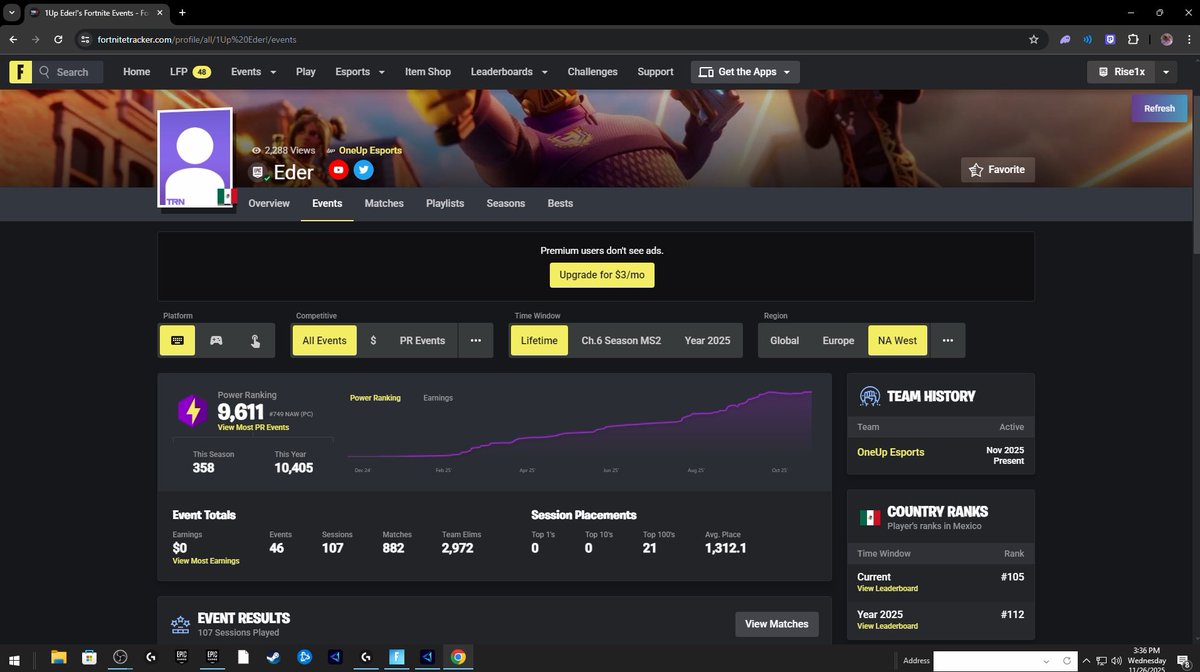Click the Power Ranking lightning bolt icon

tap(192, 412)
